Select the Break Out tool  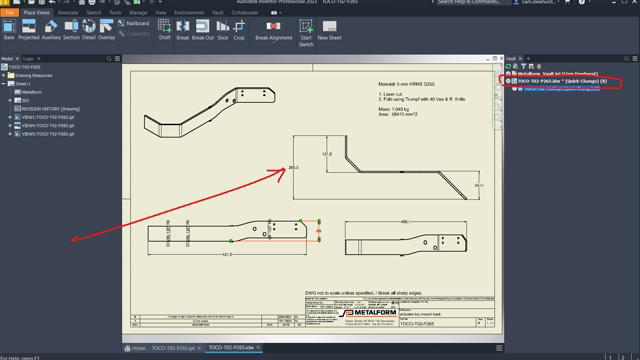[202, 30]
